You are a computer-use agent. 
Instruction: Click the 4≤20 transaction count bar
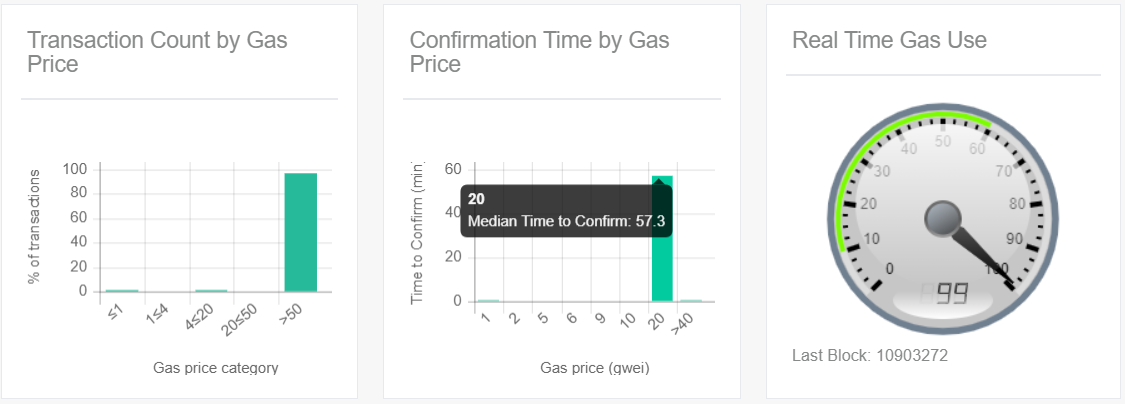(x=211, y=291)
